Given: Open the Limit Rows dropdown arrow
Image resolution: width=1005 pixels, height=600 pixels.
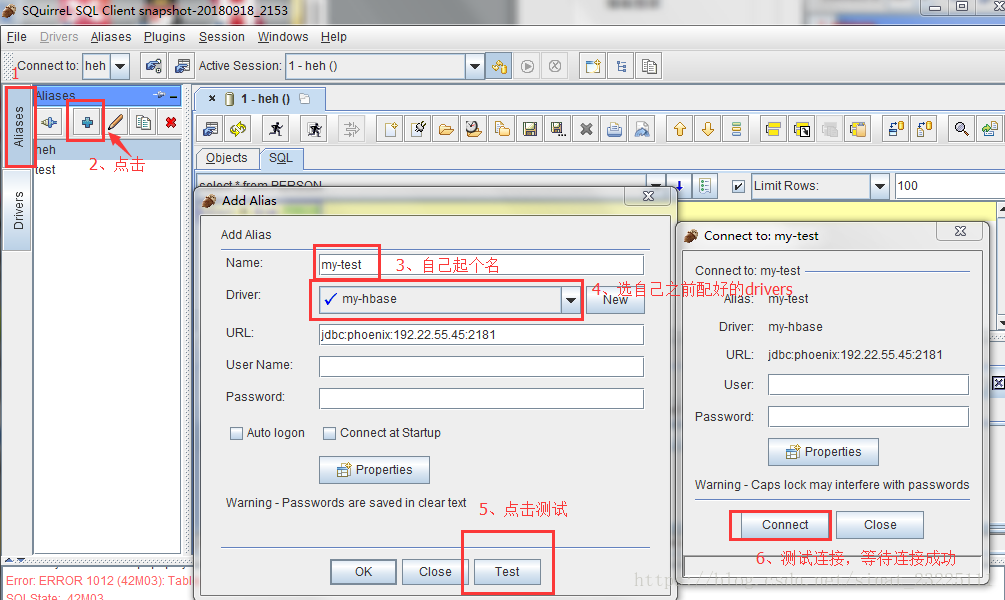Looking at the screenshot, I should click(880, 187).
